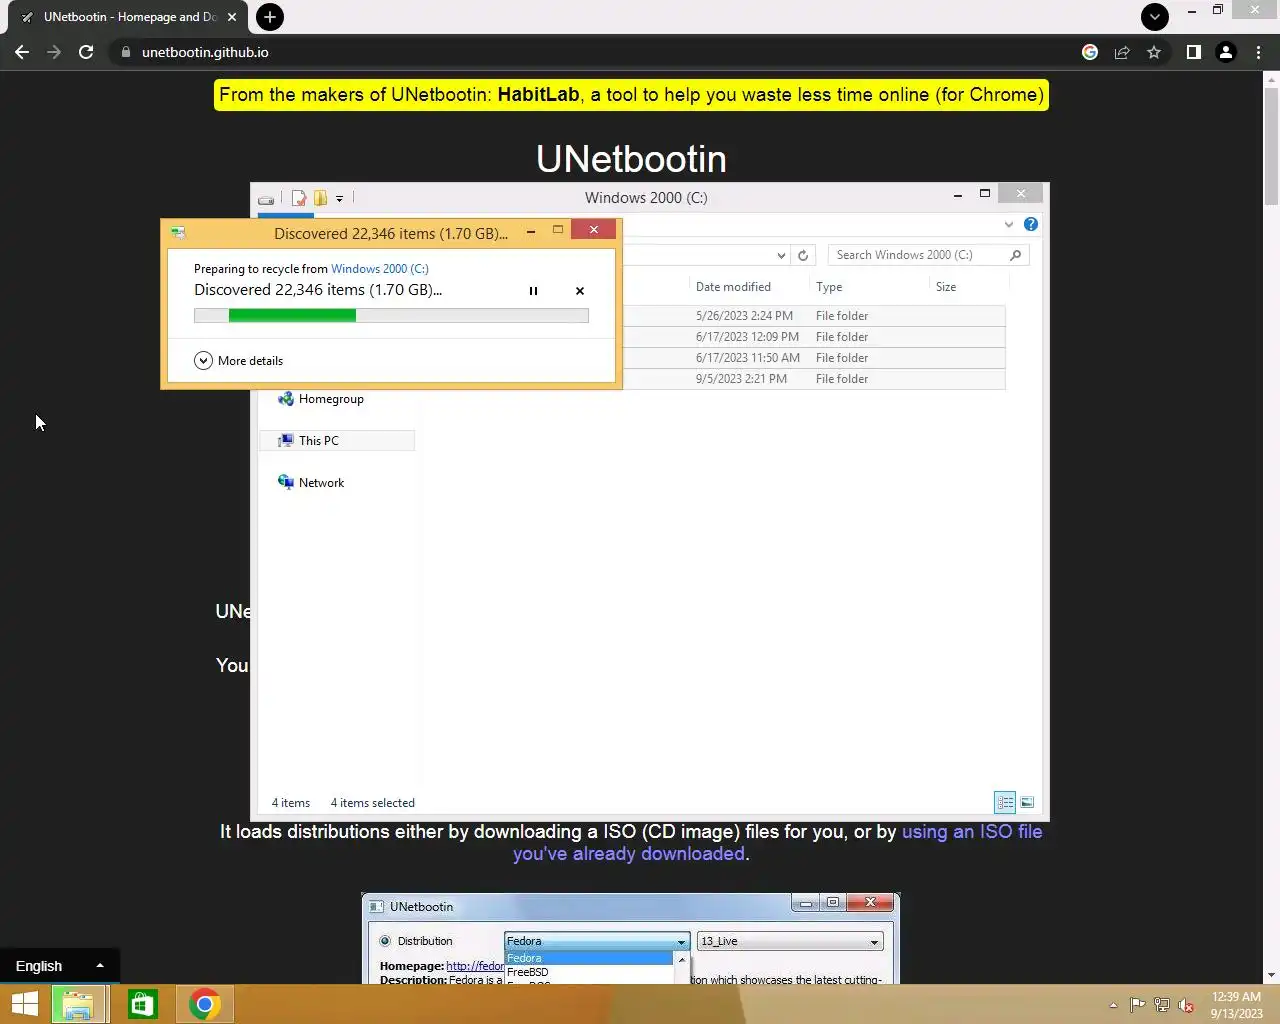Click the drive icon in Explorer title bar
Viewport: 1280px width, 1024px height.
pos(266,198)
